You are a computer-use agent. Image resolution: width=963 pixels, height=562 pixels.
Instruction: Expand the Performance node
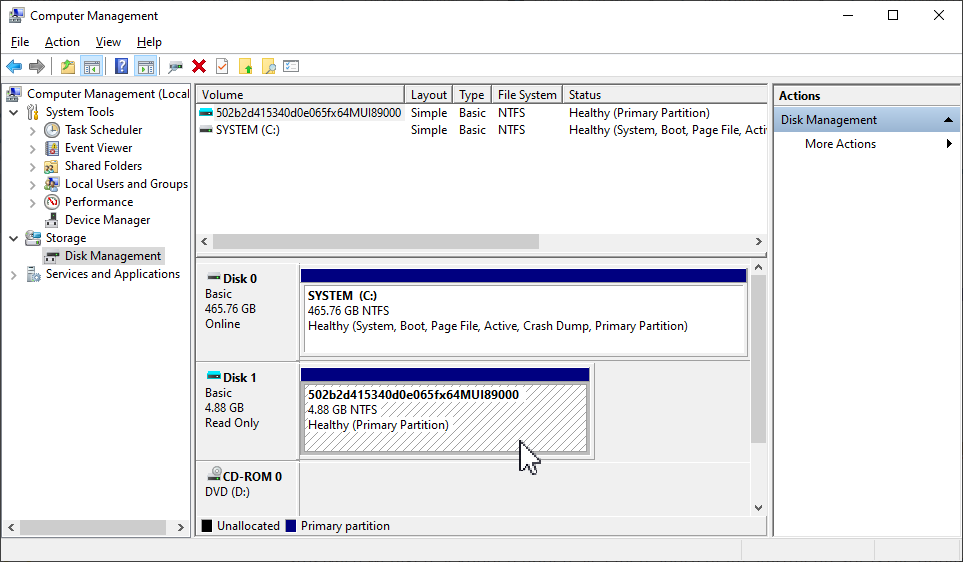(33, 203)
